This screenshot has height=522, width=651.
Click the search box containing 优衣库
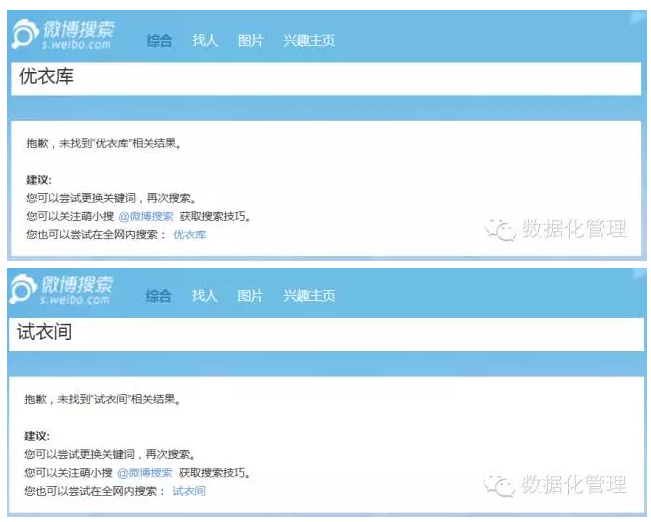[x=326, y=79]
